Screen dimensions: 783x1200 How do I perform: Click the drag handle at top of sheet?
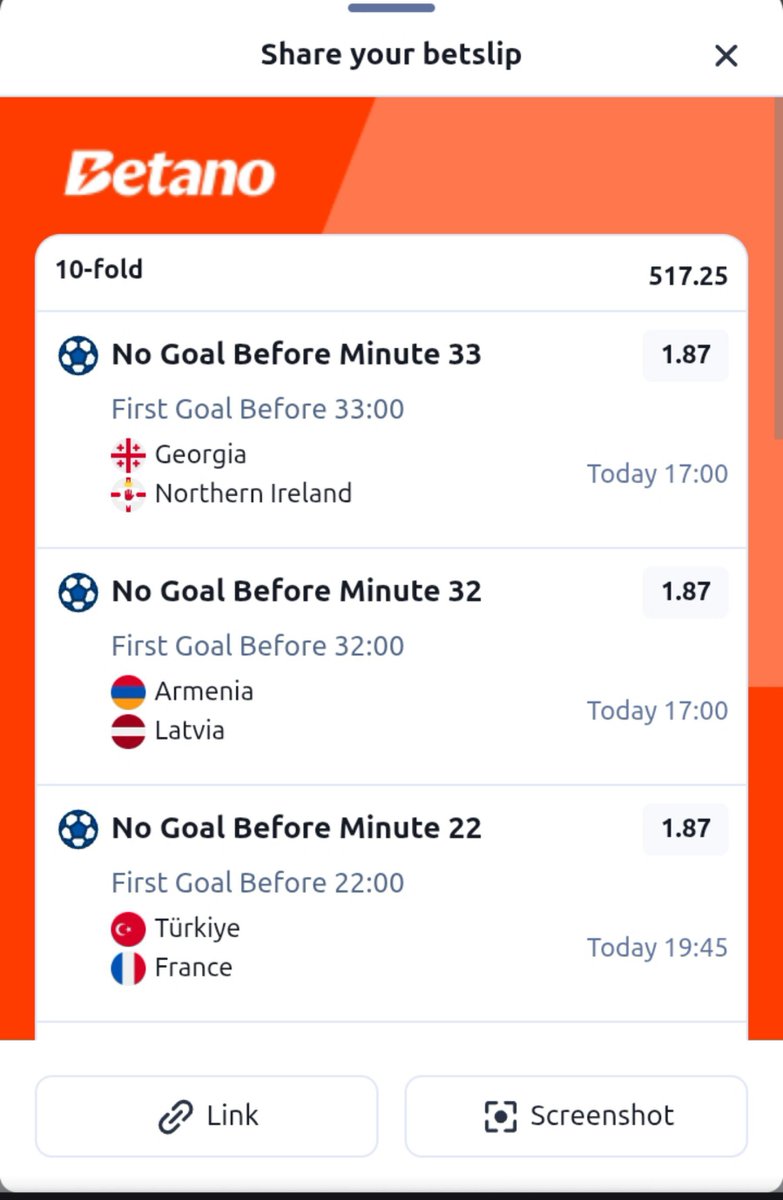[x=391, y=8]
